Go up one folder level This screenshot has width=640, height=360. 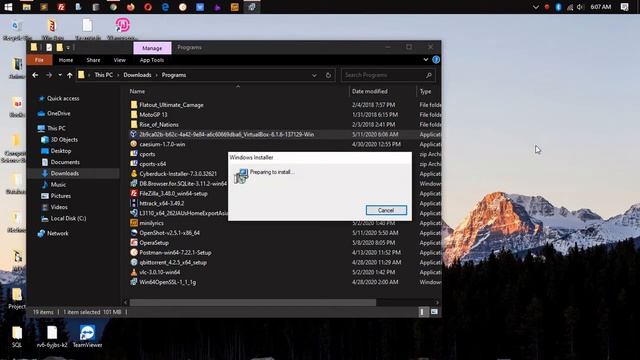70,75
